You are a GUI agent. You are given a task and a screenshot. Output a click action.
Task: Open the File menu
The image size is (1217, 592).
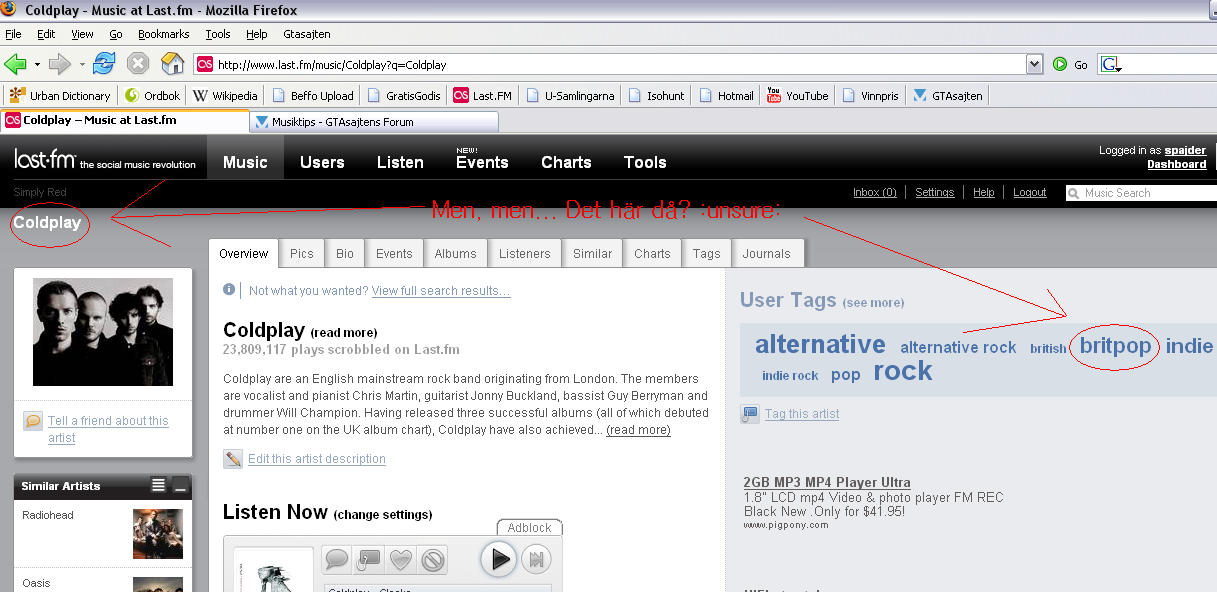pyautogui.click(x=13, y=34)
